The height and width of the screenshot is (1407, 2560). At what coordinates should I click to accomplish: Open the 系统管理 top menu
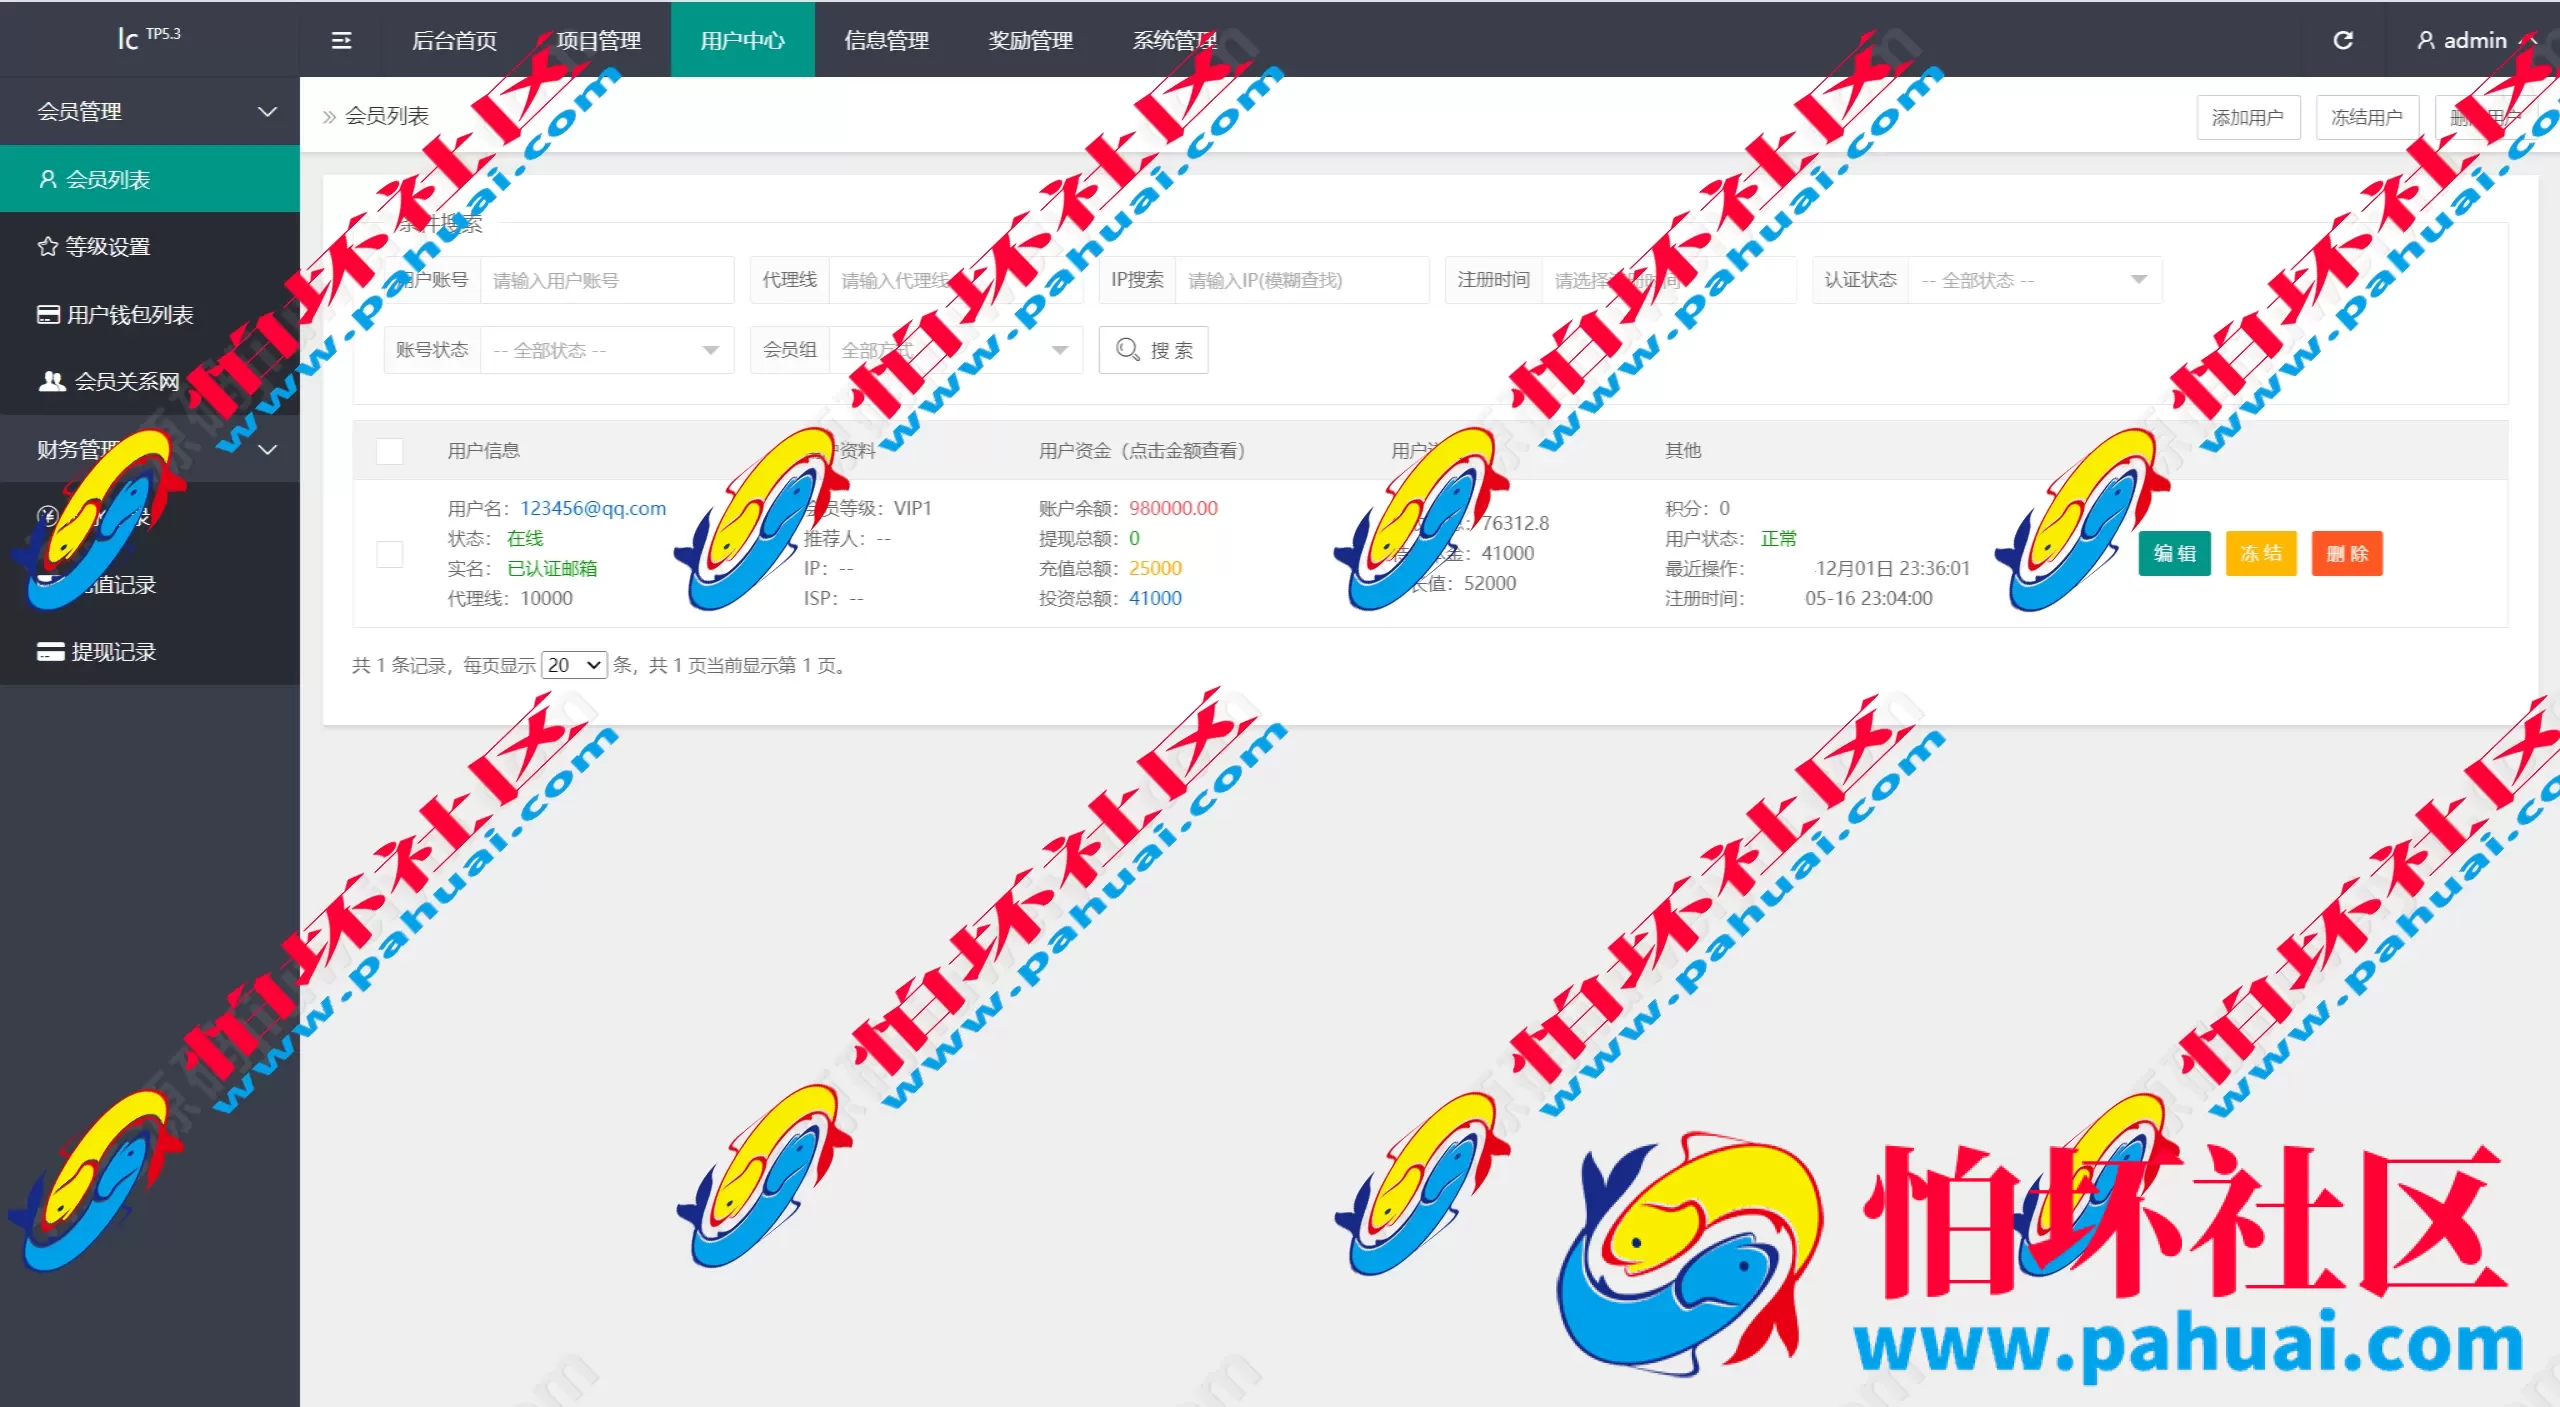click(1175, 40)
